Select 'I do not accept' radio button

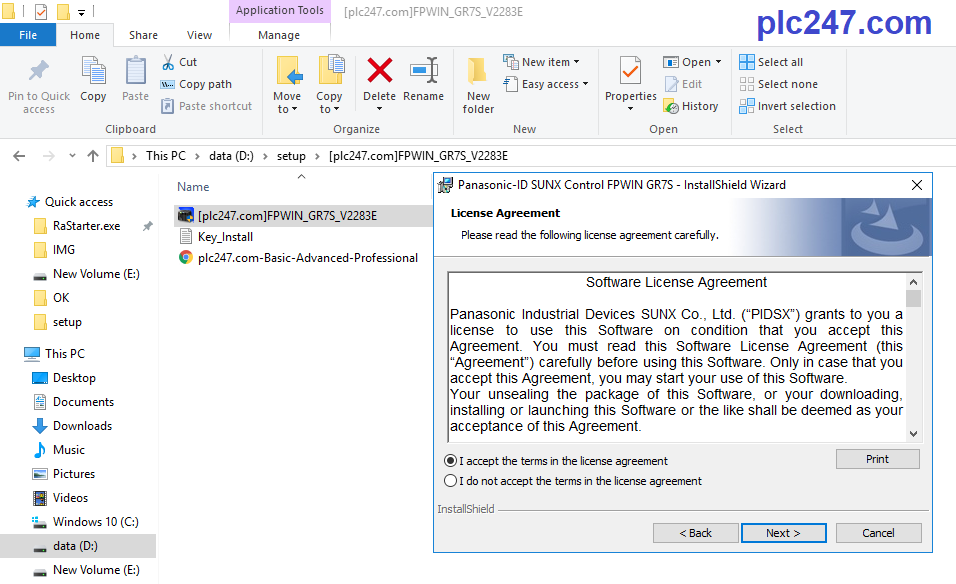point(451,481)
